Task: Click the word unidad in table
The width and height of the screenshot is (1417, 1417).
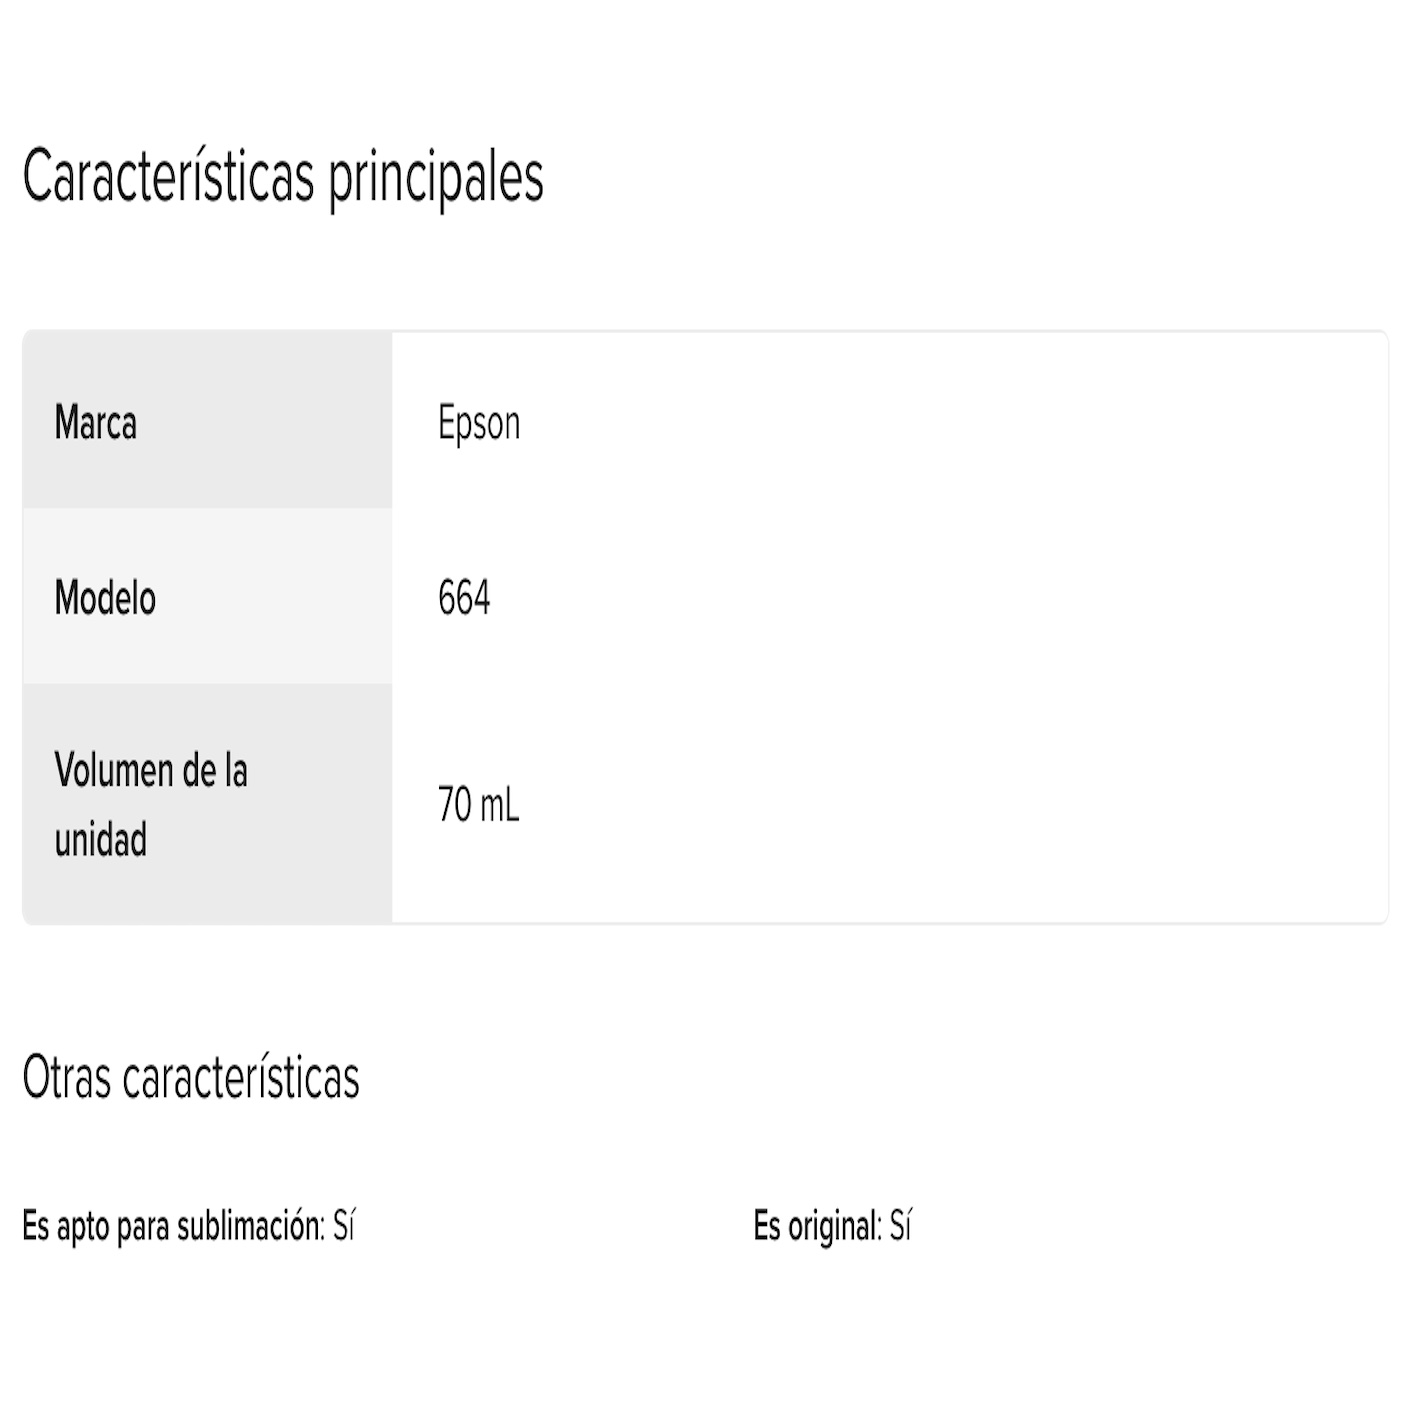Action: [100, 839]
